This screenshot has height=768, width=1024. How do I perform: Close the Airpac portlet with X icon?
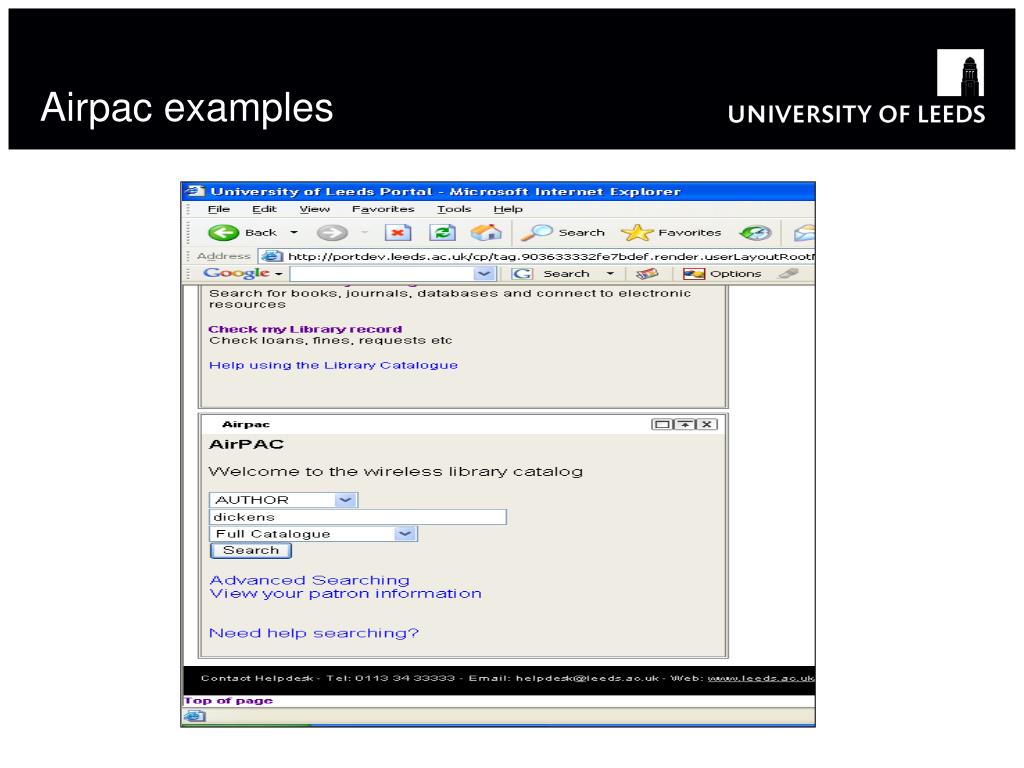(x=707, y=424)
